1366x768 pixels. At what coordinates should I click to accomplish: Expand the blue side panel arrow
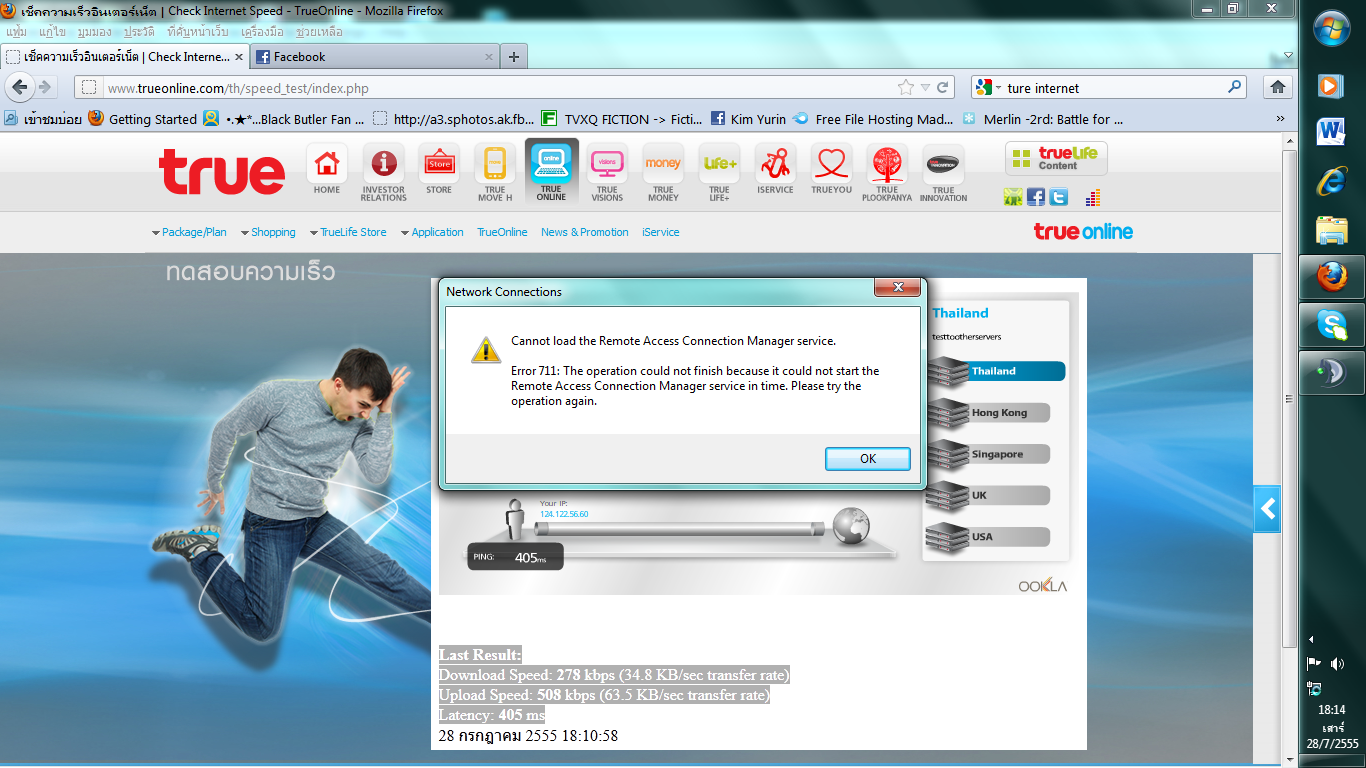1267,509
